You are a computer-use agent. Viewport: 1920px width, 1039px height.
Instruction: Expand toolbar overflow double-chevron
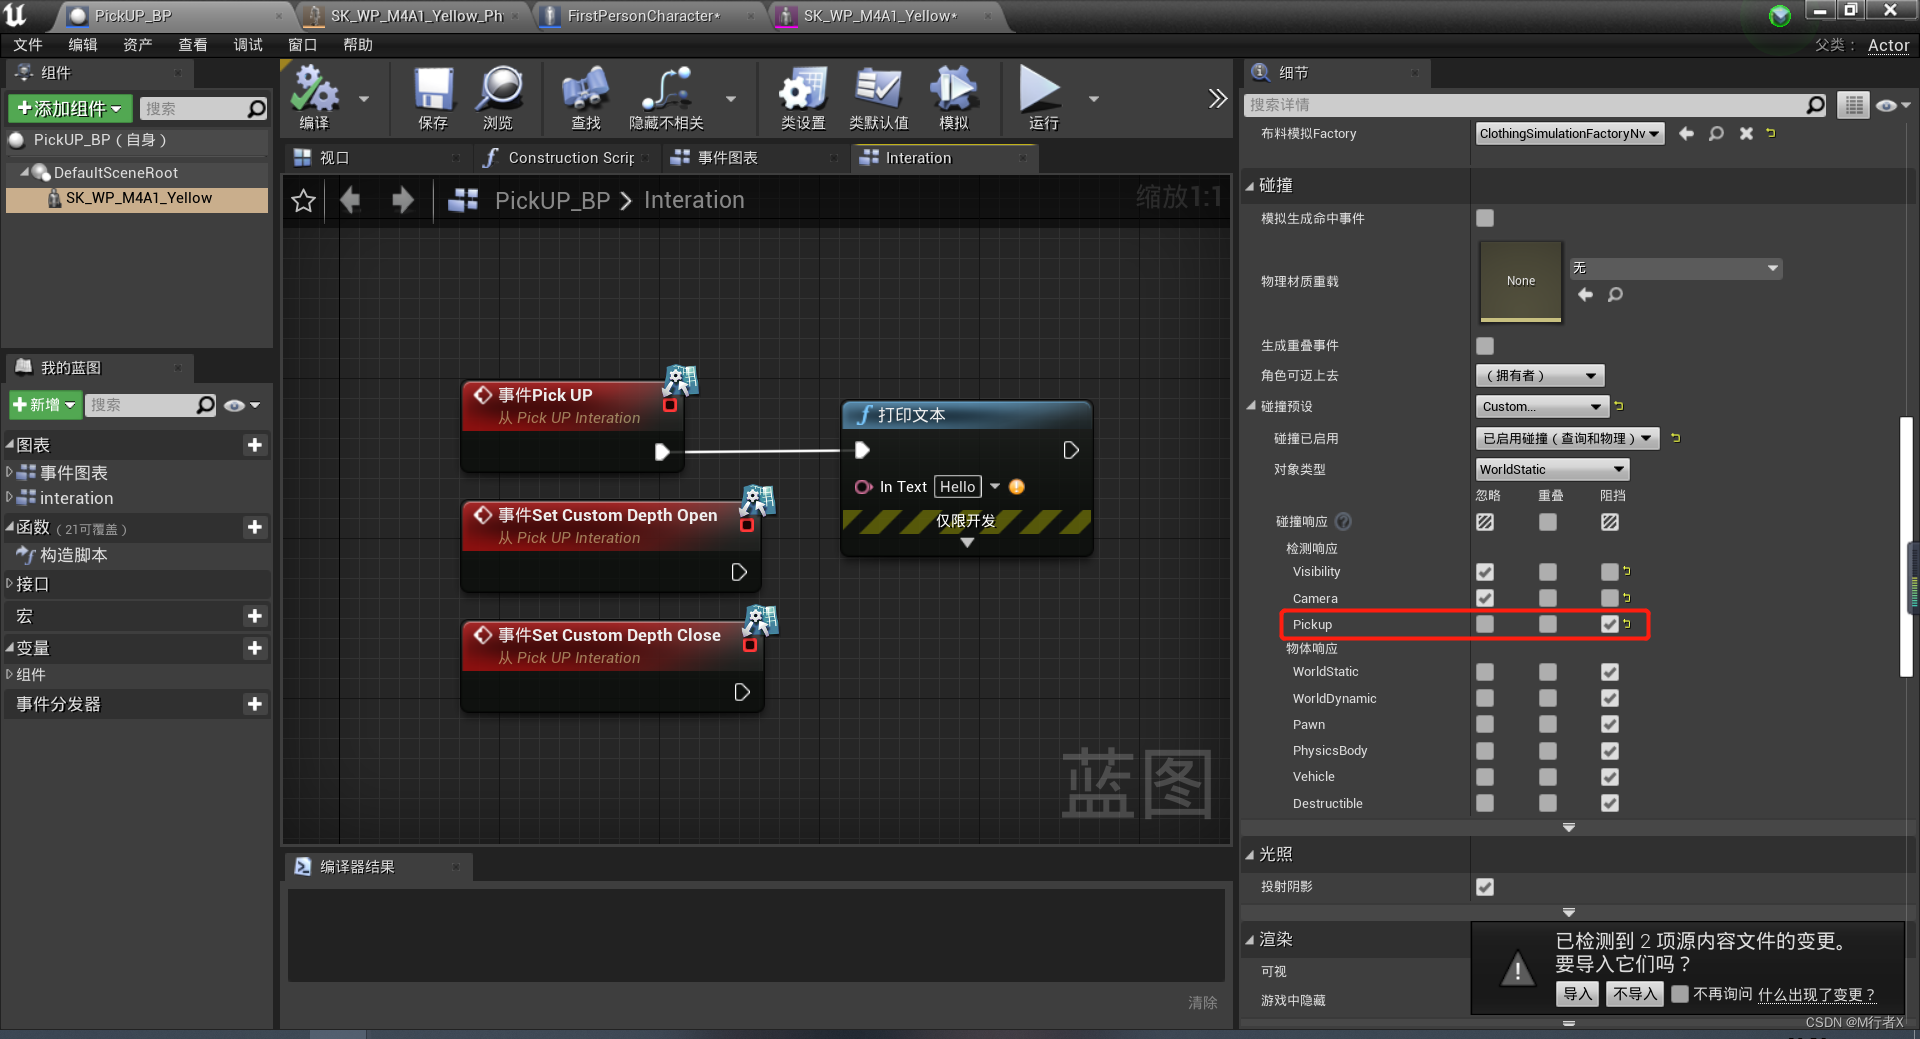(1217, 98)
